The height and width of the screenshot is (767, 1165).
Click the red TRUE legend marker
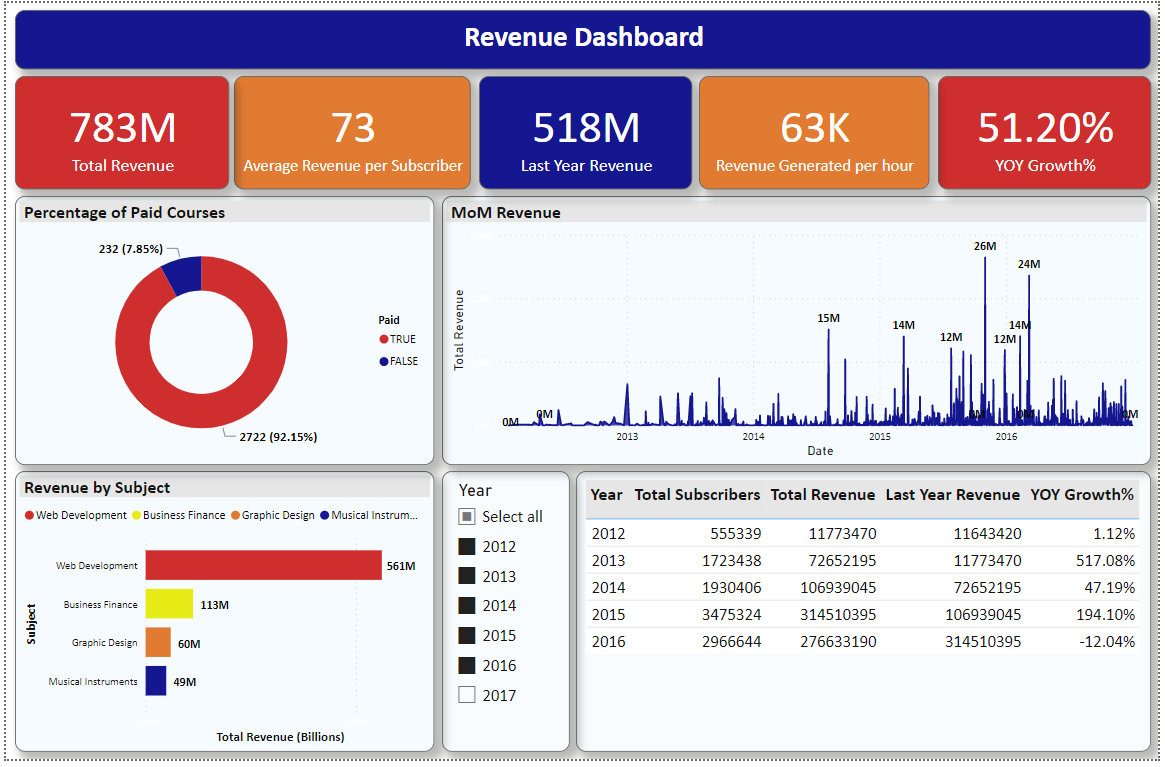tap(383, 339)
